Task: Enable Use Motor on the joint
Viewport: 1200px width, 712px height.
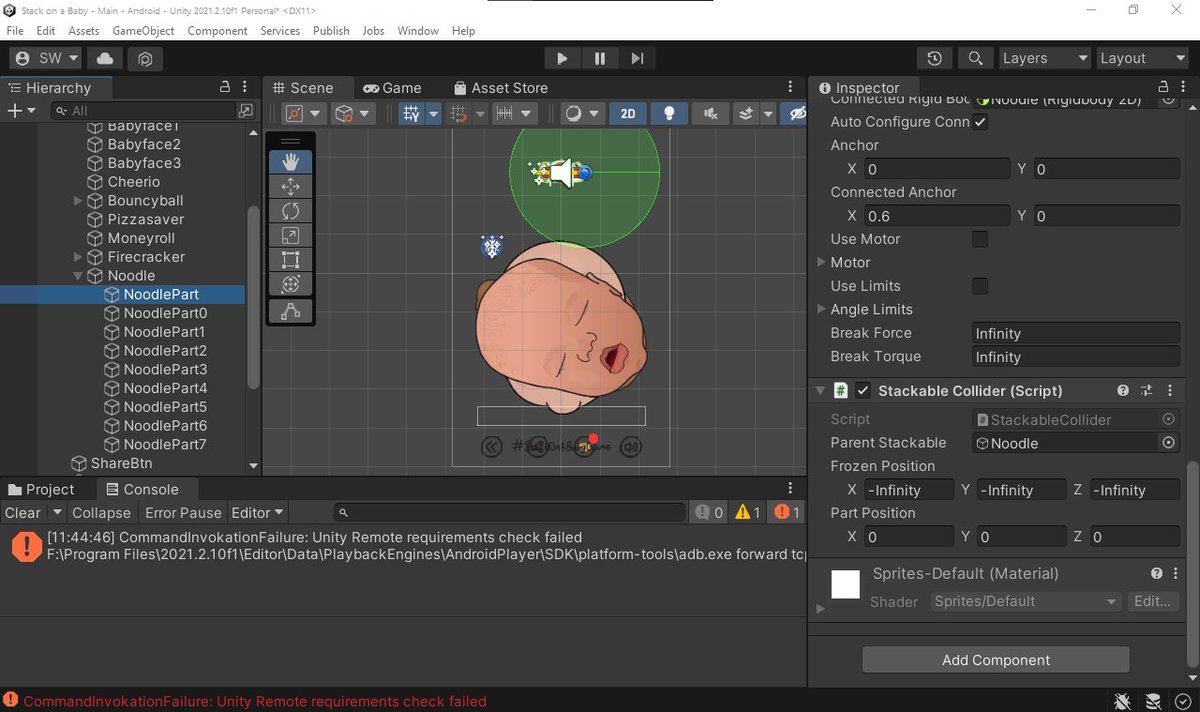Action: coord(980,239)
